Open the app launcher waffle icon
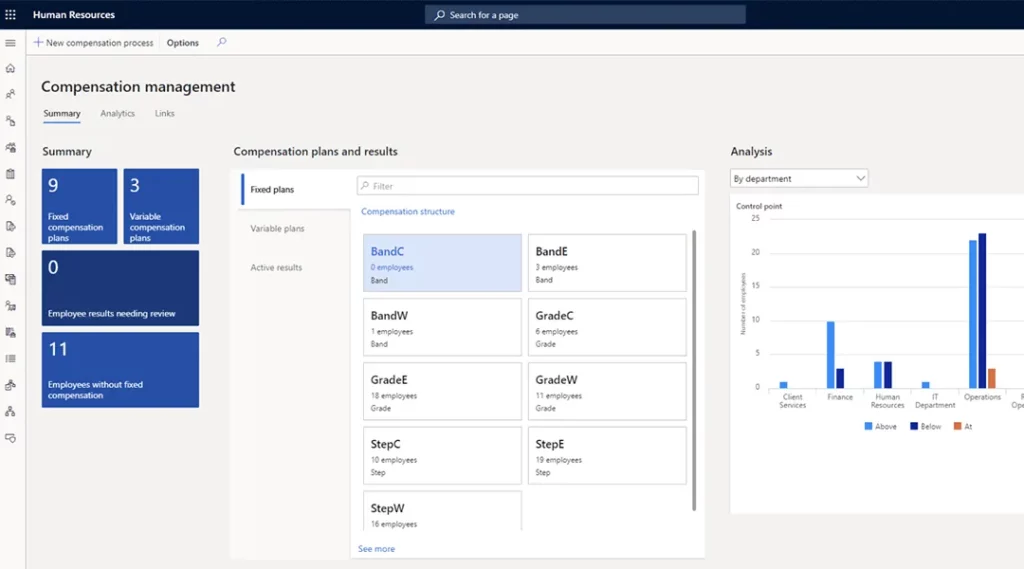 [10, 14]
